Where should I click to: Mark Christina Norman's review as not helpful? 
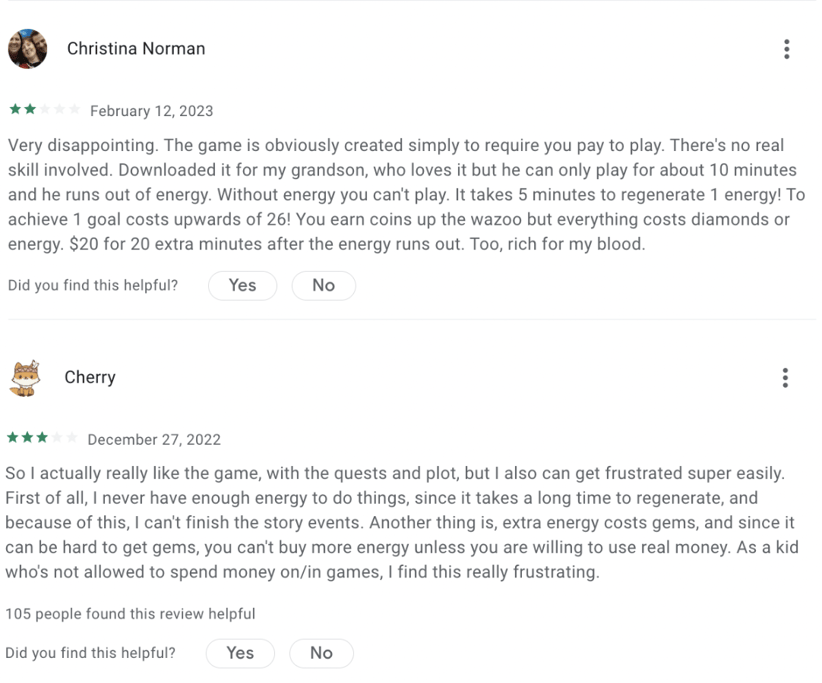323,285
